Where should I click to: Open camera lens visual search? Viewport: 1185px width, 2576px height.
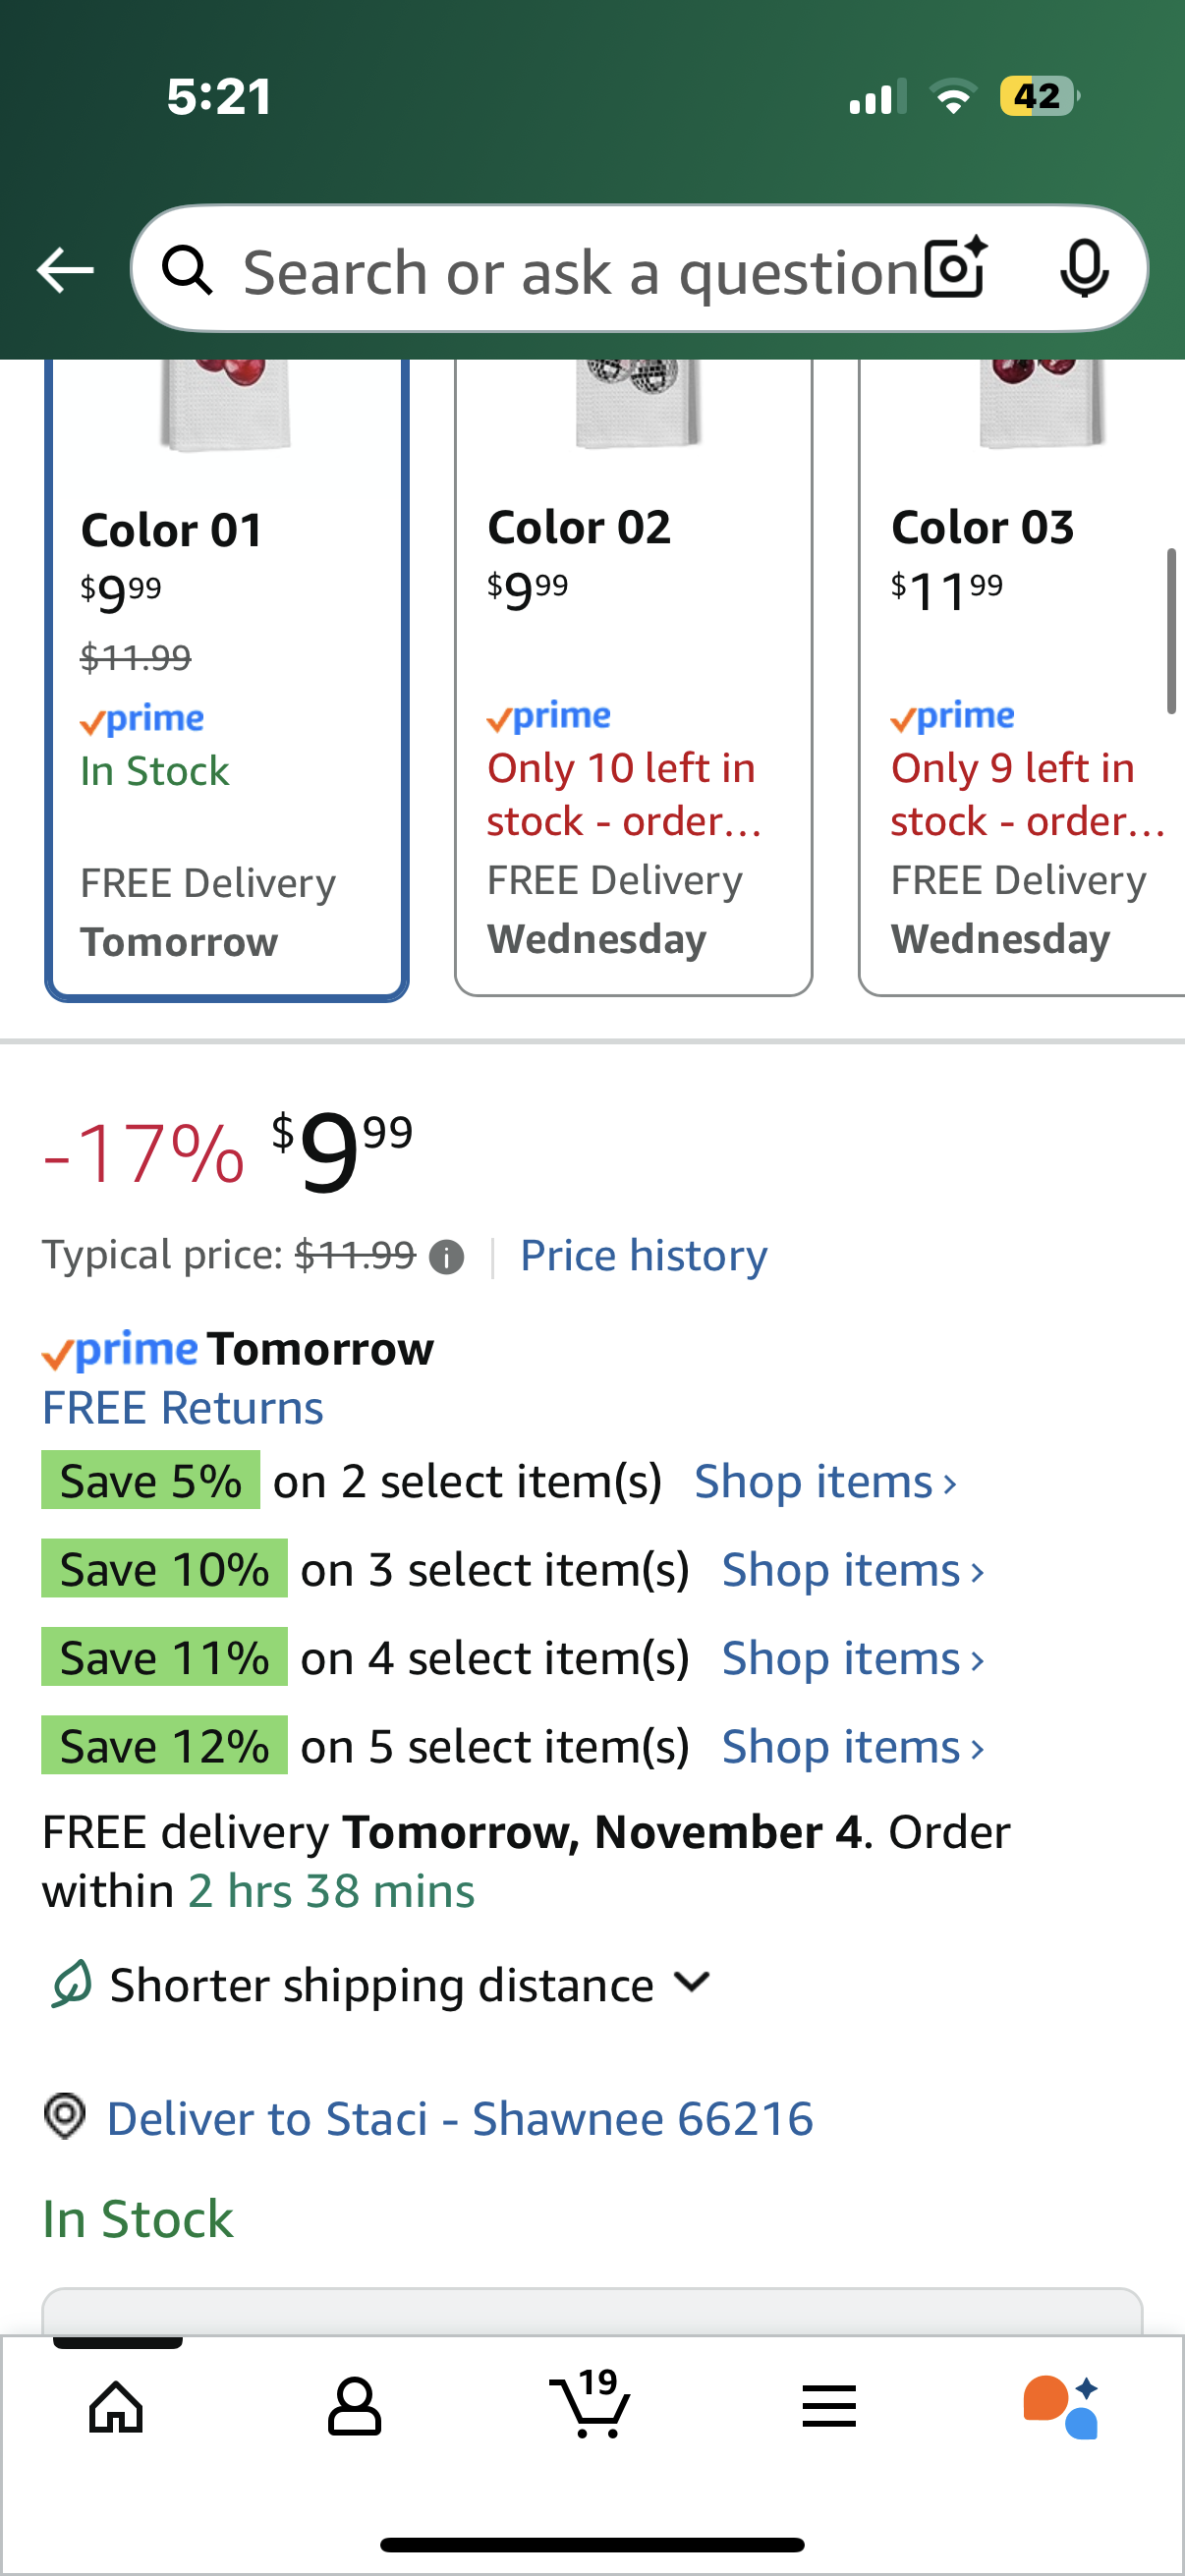click(x=955, y=268)
